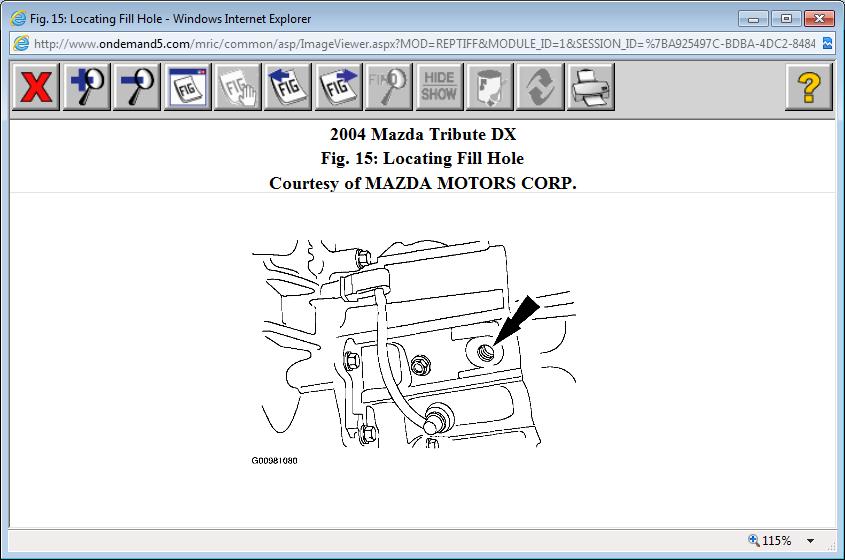Zoom in with the plus magnifier icon
The height and width of the screenshot is (560, 845).
[x=86, y=87]
